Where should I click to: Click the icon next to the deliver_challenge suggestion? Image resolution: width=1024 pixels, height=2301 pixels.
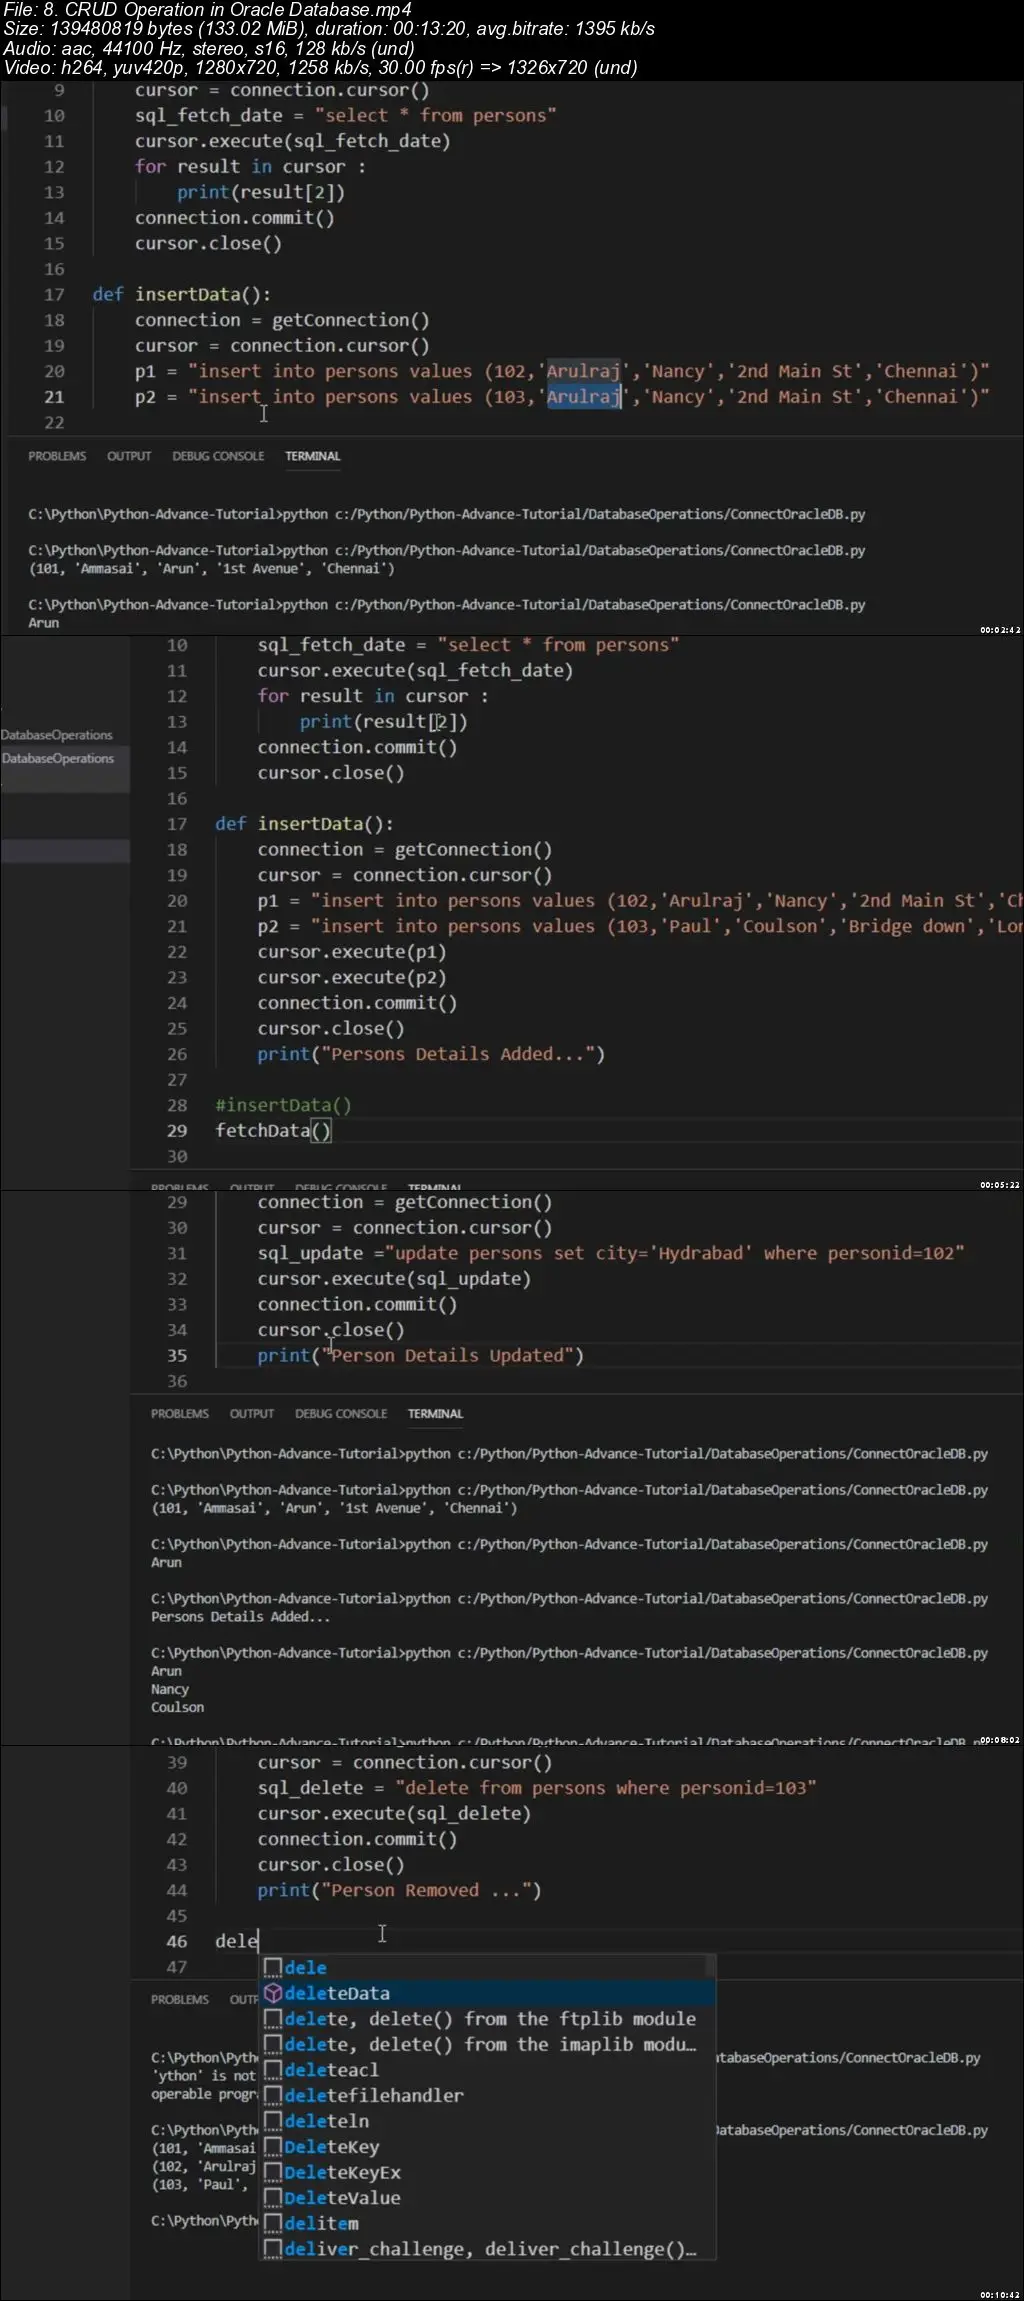[x=273, y=2249]
